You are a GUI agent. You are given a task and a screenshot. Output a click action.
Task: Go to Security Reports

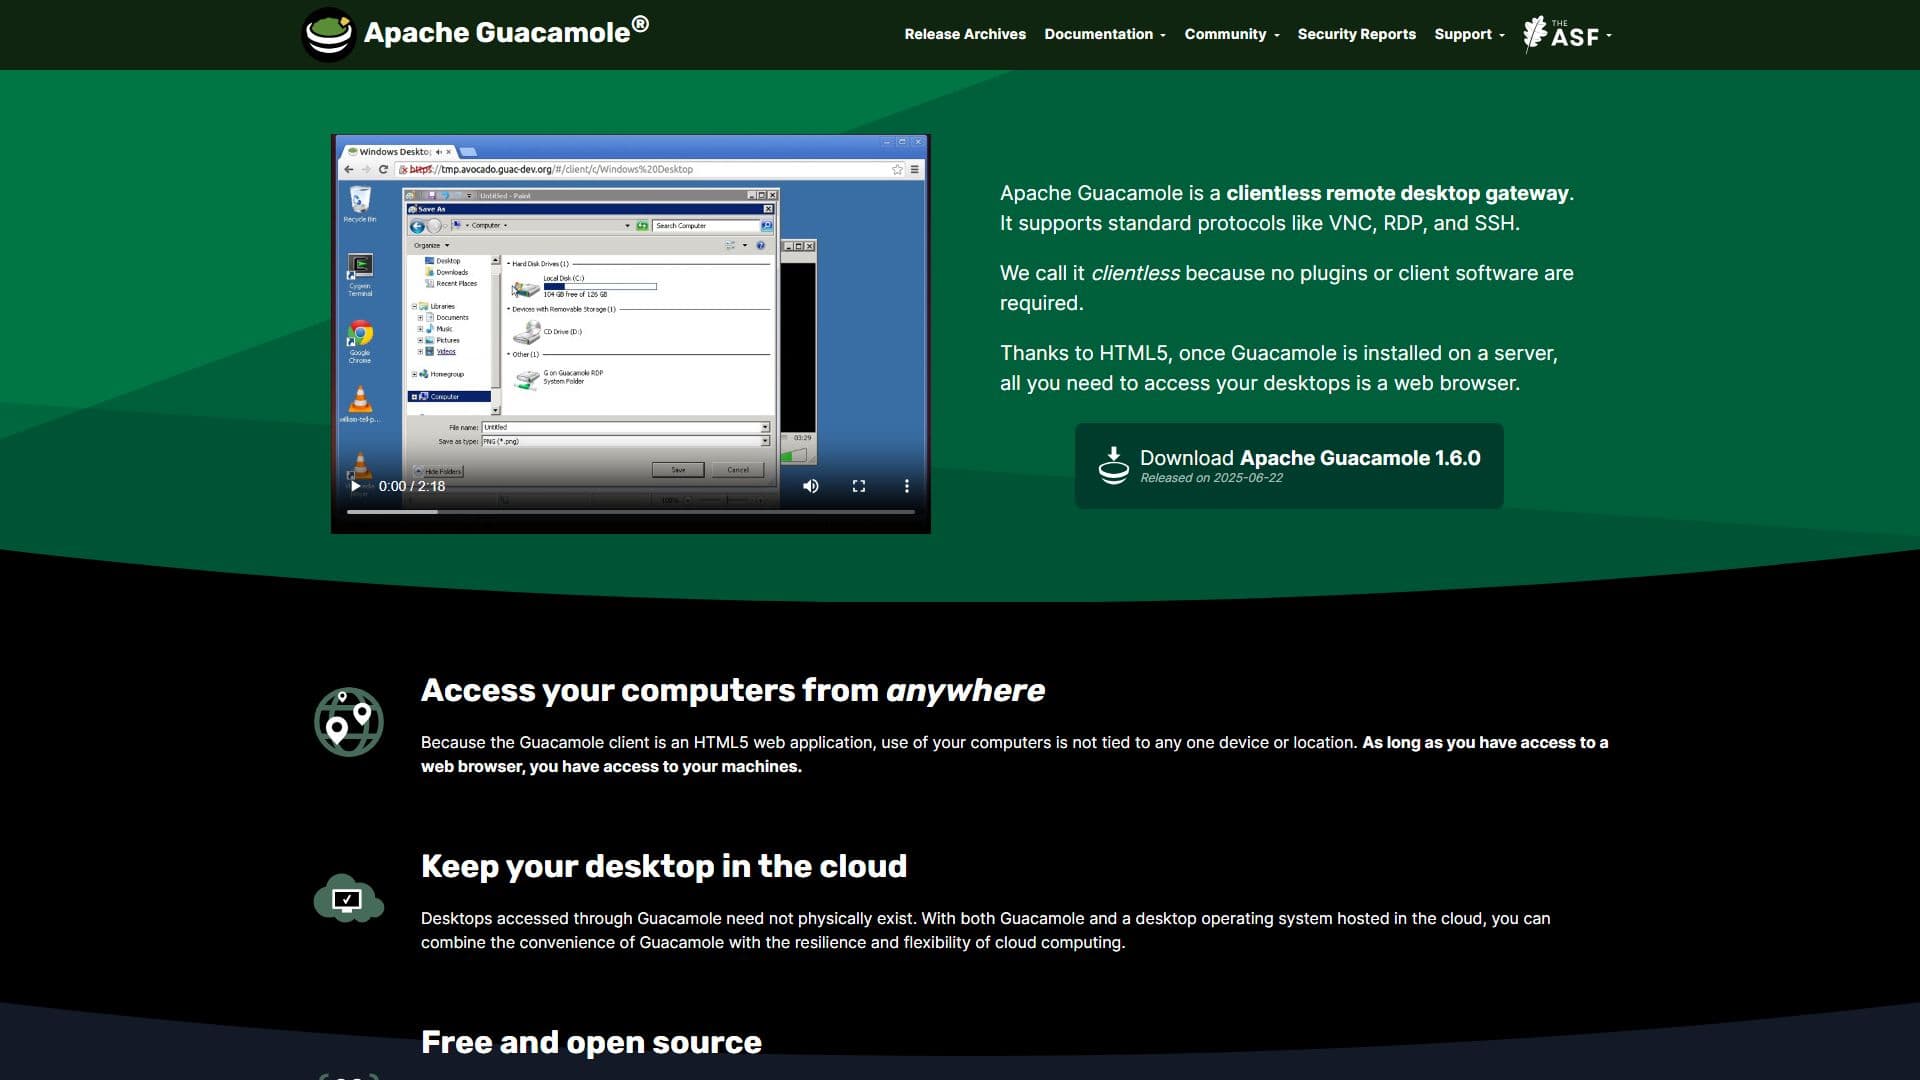pos(1356,34)
